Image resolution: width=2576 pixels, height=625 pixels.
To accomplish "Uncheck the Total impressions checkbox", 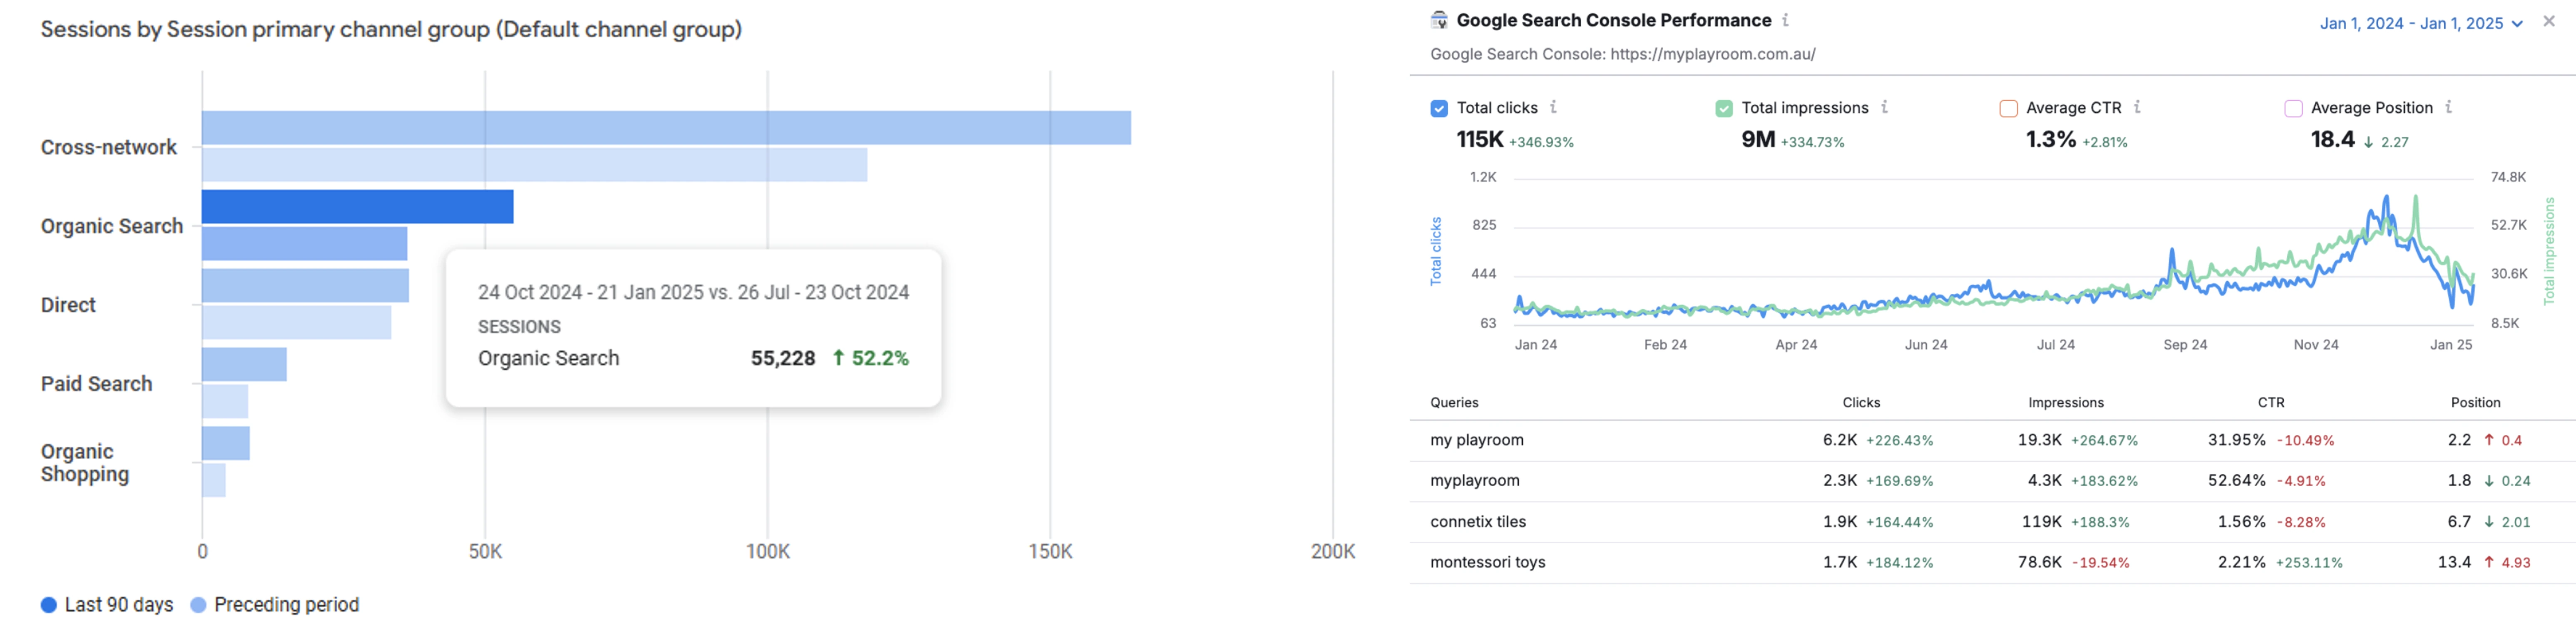I will click(x=1724, y=108).
